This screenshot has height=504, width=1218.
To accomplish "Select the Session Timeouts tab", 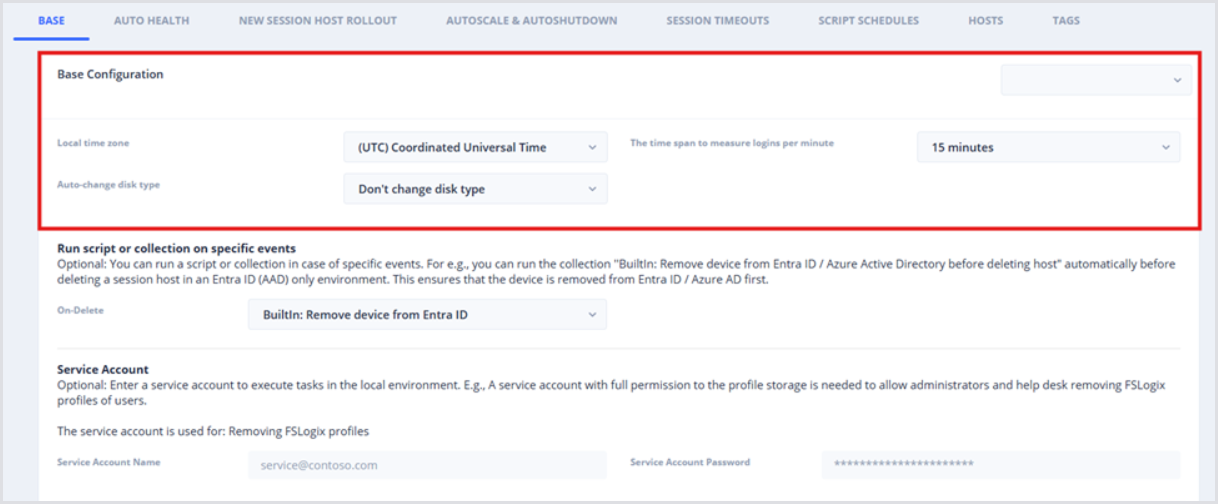I will [x=717, y=20].
